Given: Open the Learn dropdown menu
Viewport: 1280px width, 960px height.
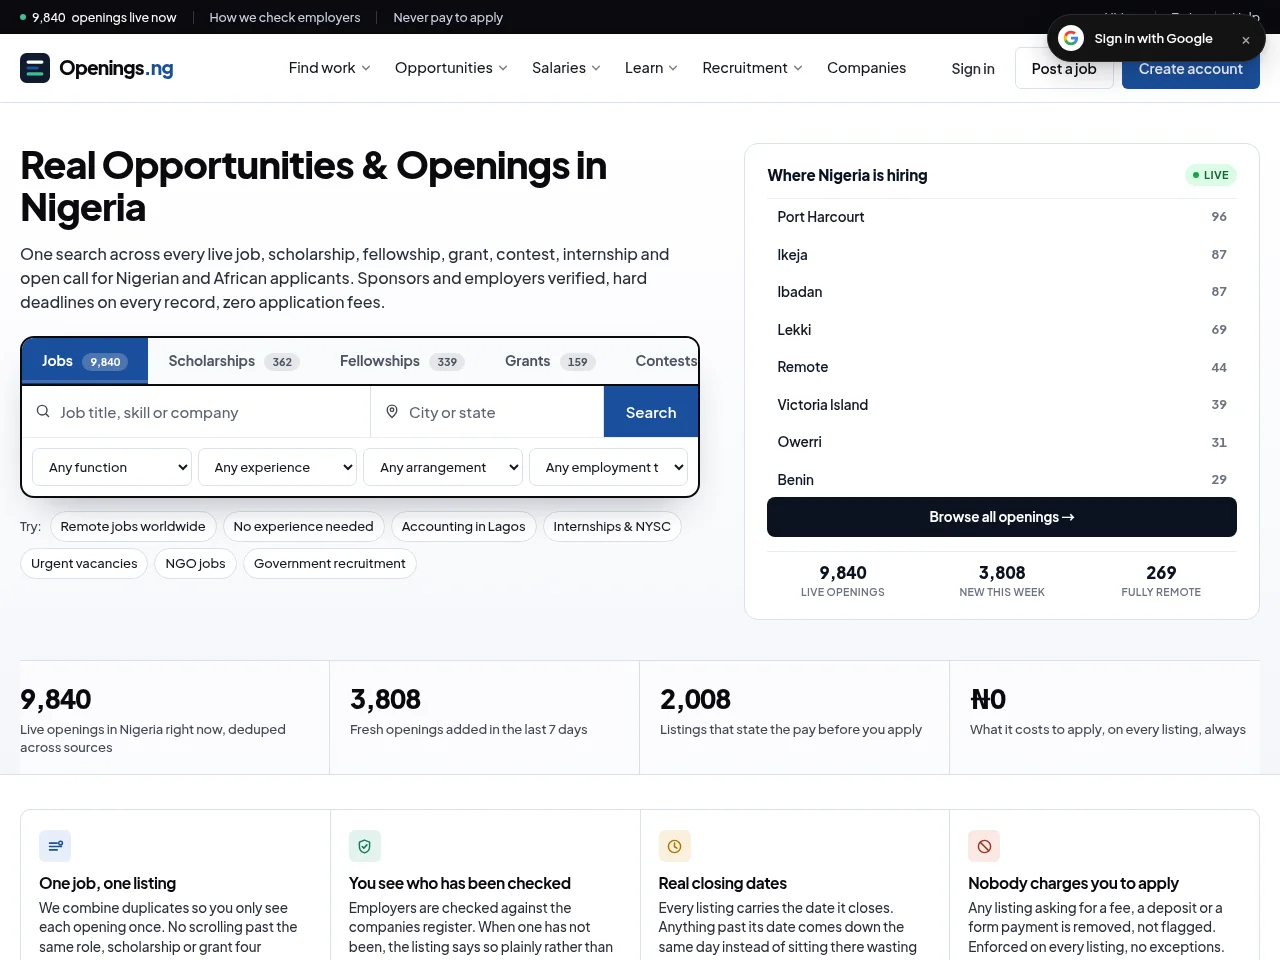Looking at the screenshot, I should coord(651,68).
